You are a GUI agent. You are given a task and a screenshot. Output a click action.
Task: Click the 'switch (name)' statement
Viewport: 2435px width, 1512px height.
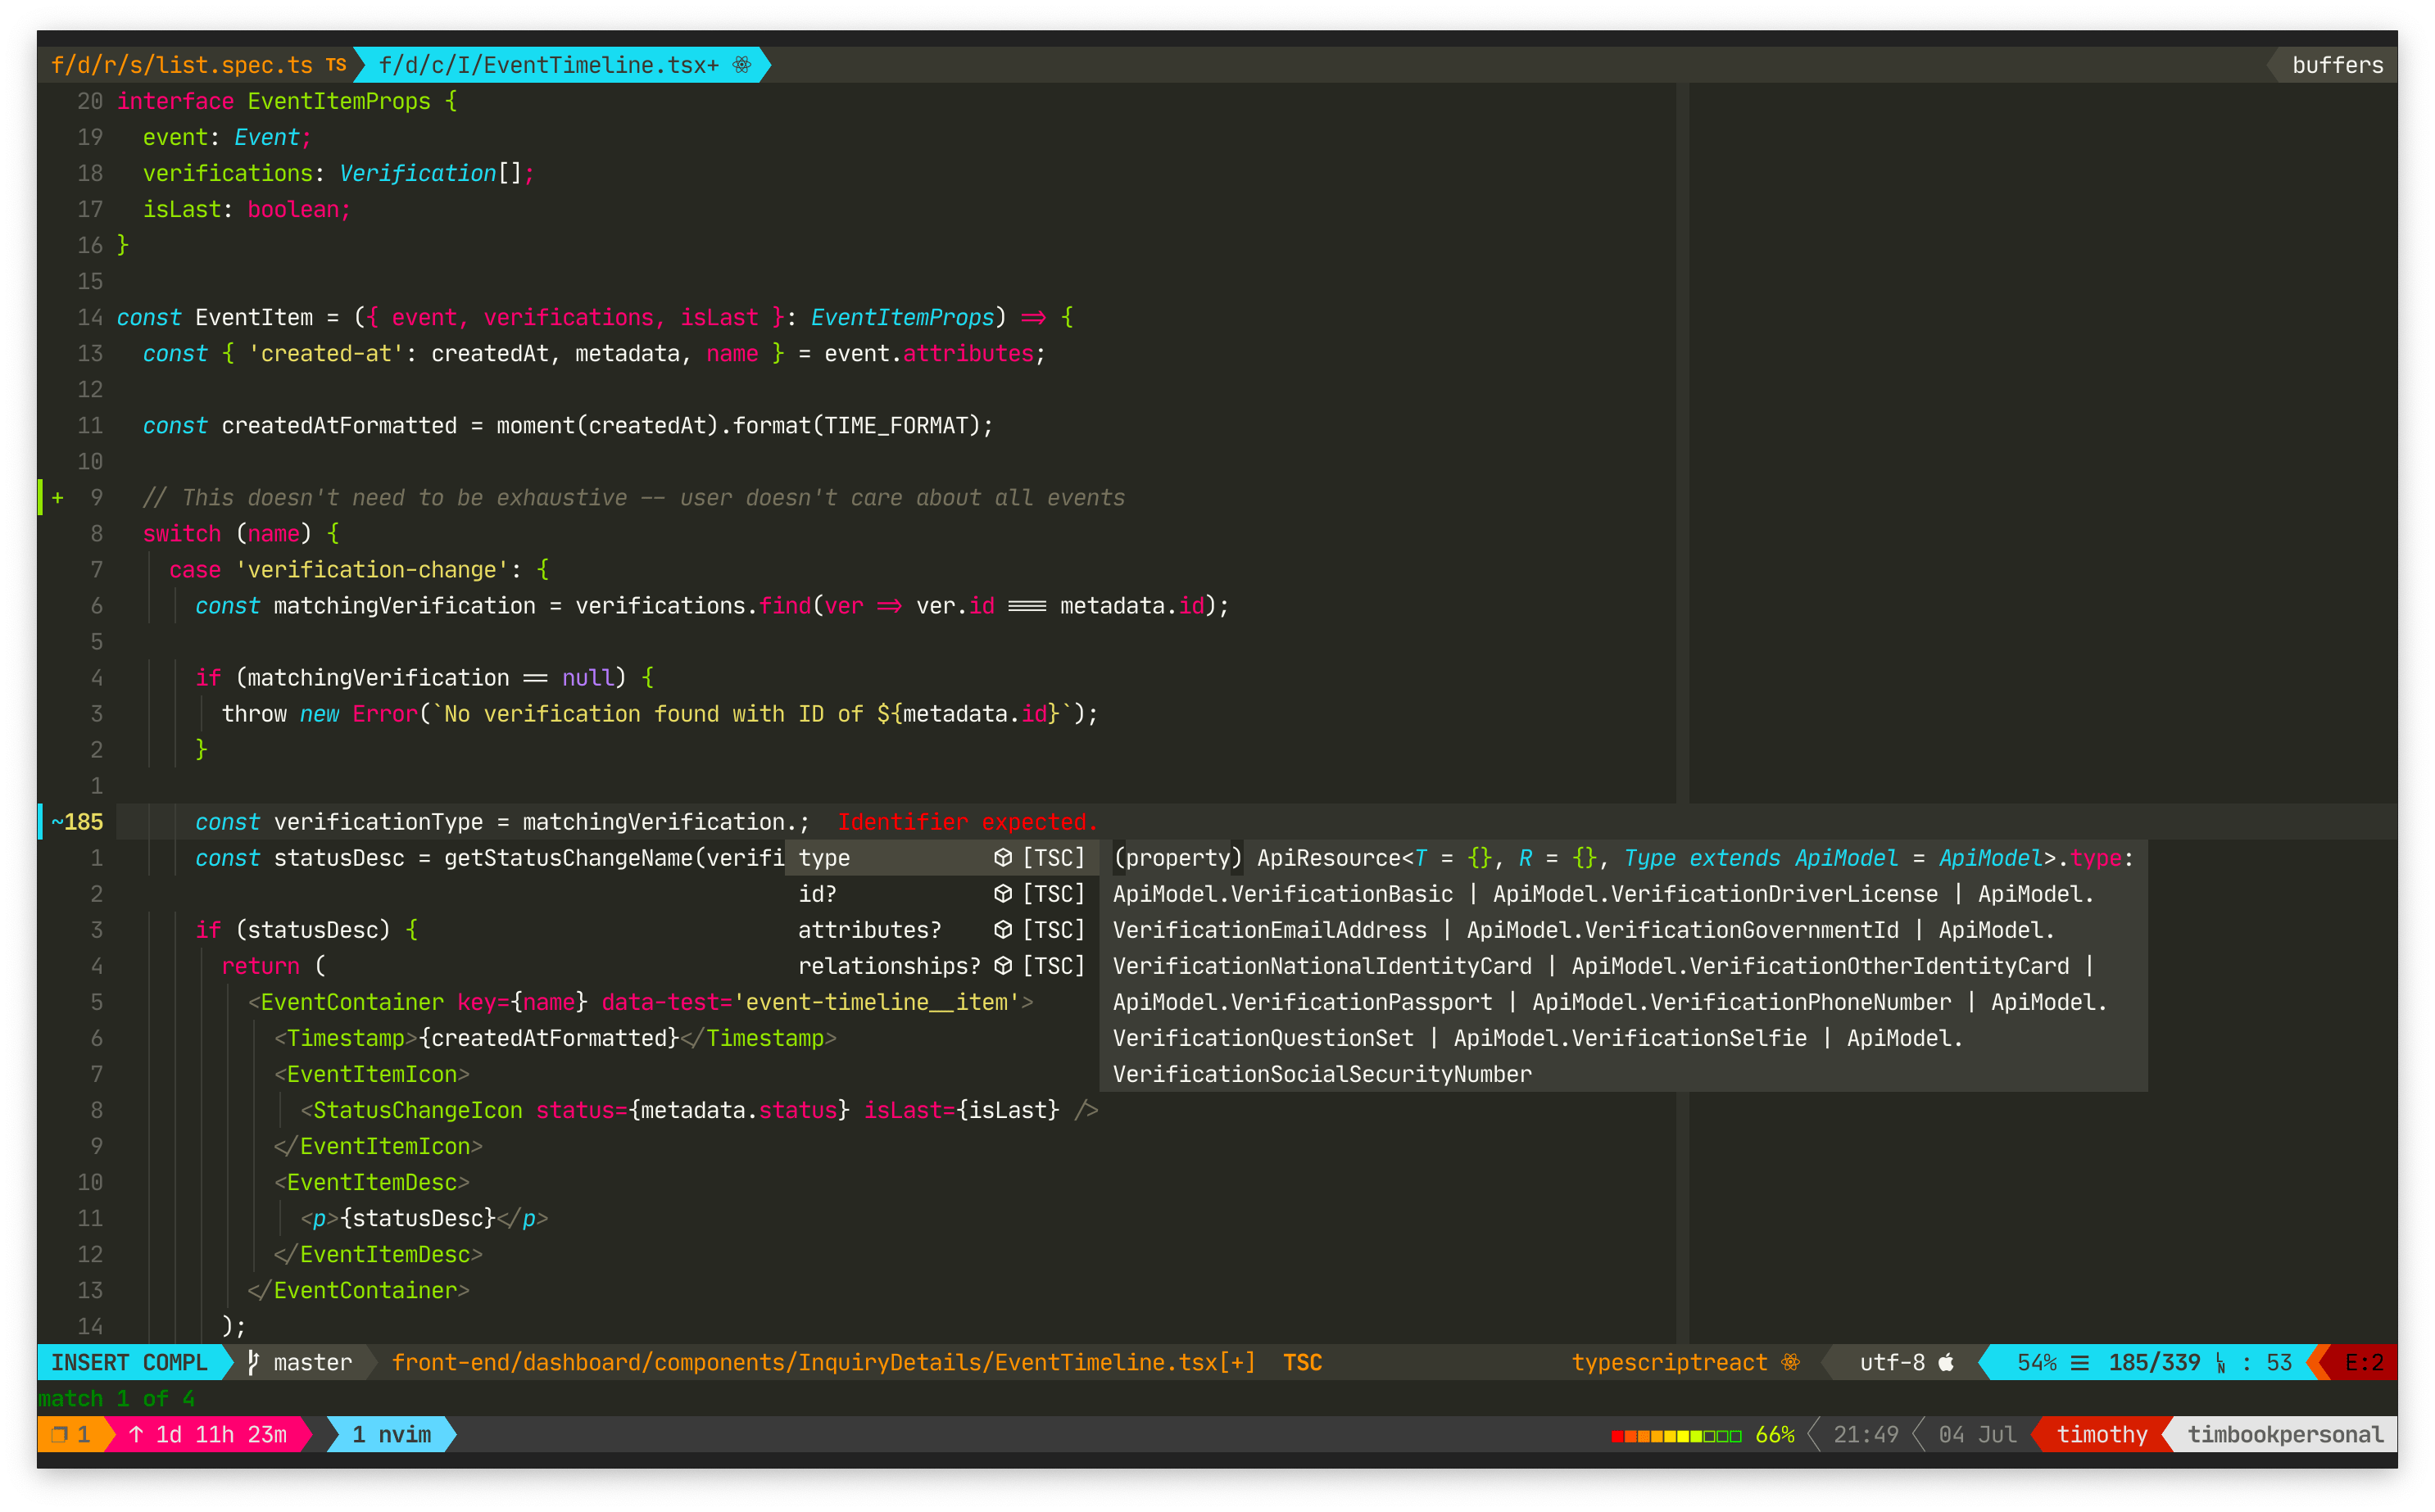pyautogui.click(x=227, y=533)
